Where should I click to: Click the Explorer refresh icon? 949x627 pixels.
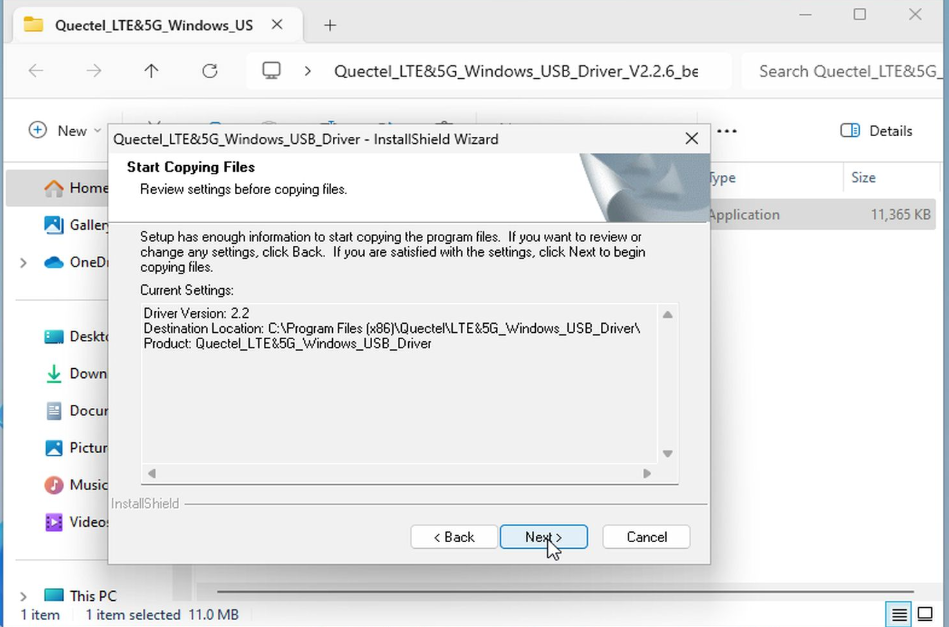click(x=209, y=71)
